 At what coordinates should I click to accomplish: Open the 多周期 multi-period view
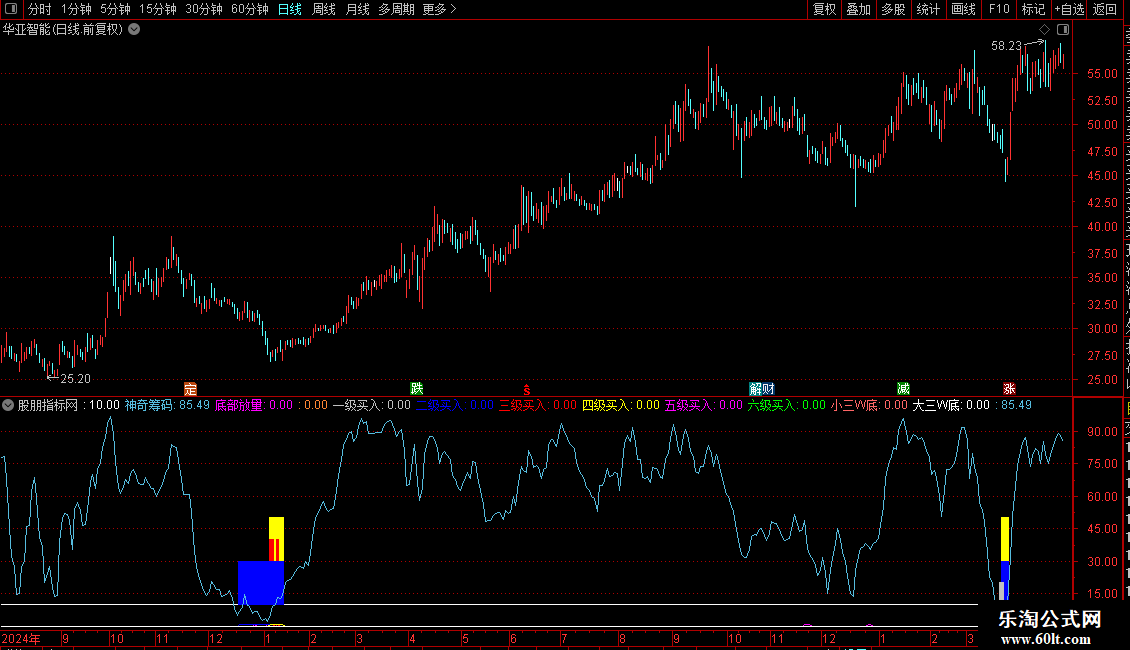point(396,9)
